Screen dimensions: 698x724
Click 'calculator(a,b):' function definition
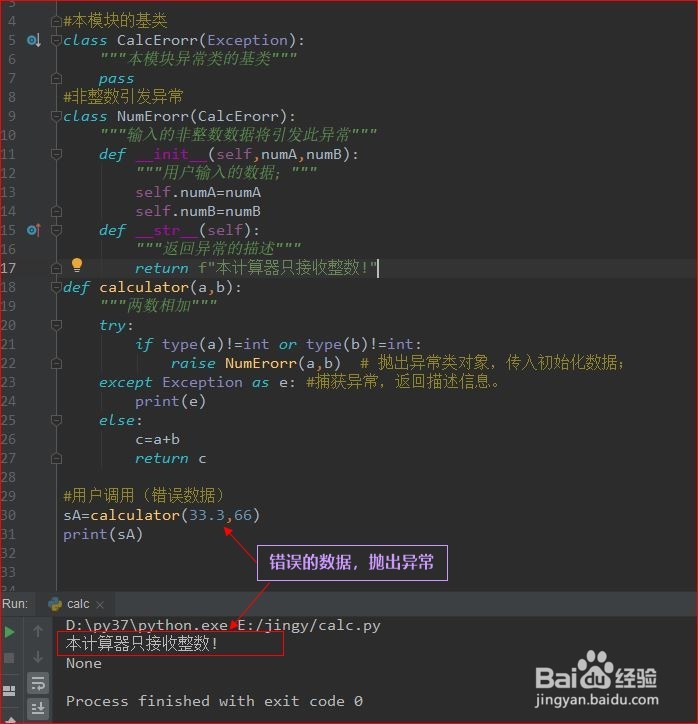170,288
